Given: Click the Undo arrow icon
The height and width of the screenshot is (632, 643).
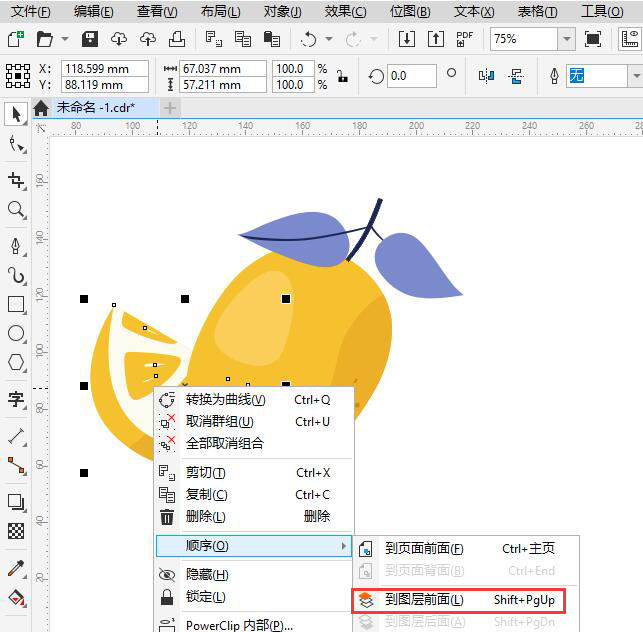Looking at the screenshot, I should click(x=308, y=39).
